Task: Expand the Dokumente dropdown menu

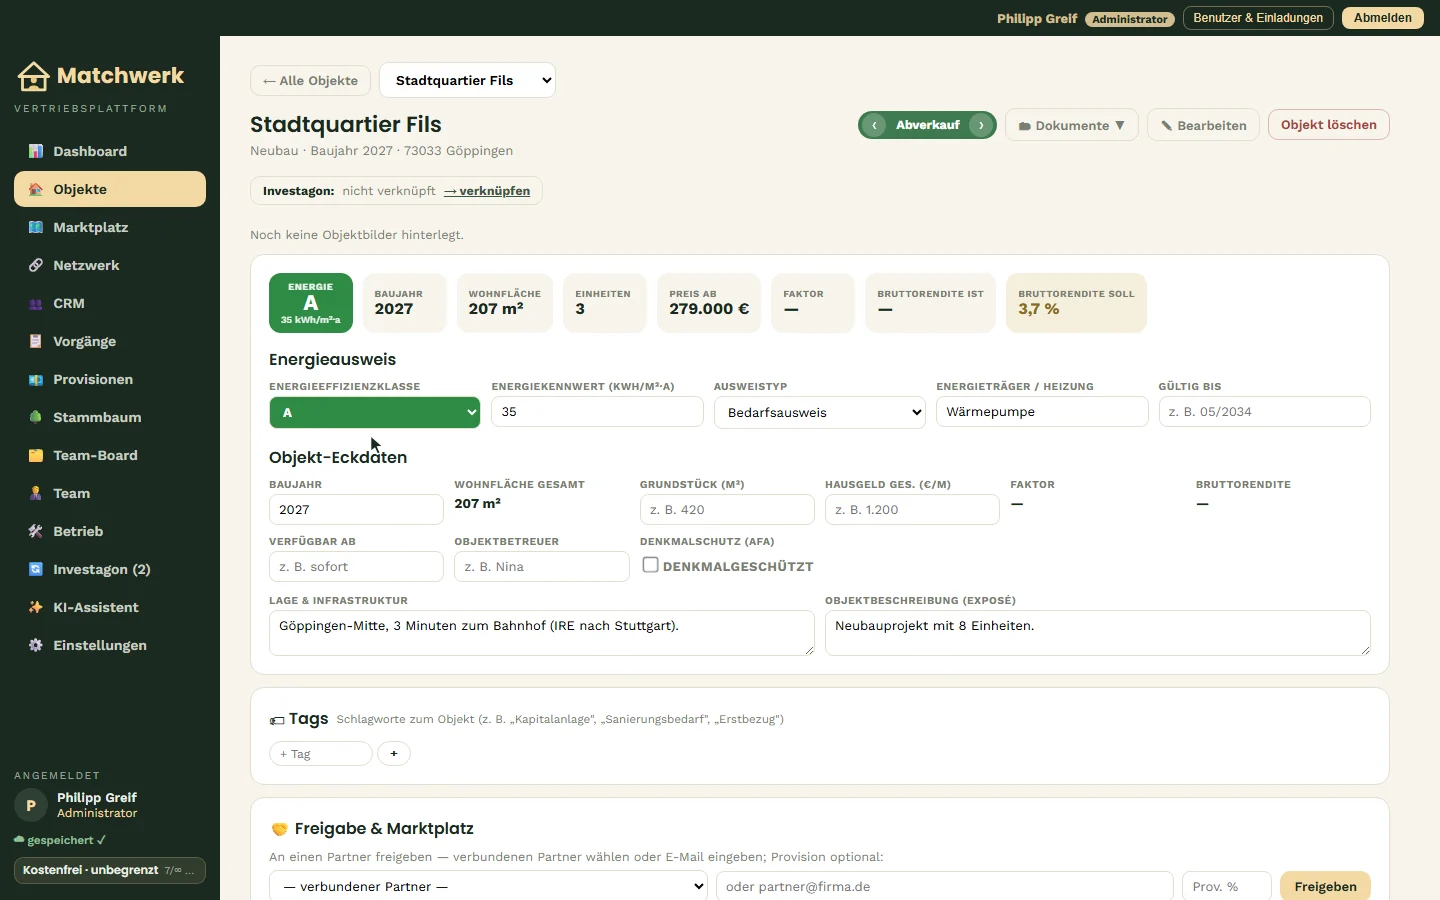Action: [x=1072, y=125]
